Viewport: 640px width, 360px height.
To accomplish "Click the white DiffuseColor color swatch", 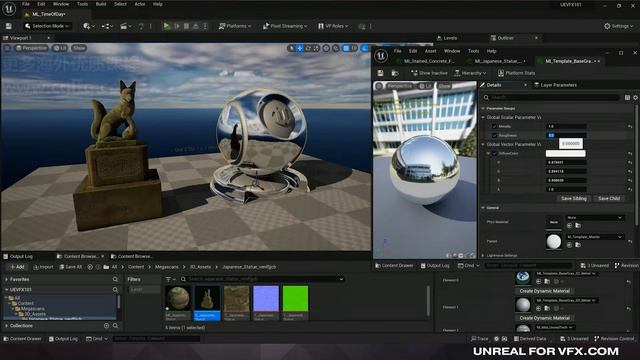I will pyautogui.click(x=566, y=153).
